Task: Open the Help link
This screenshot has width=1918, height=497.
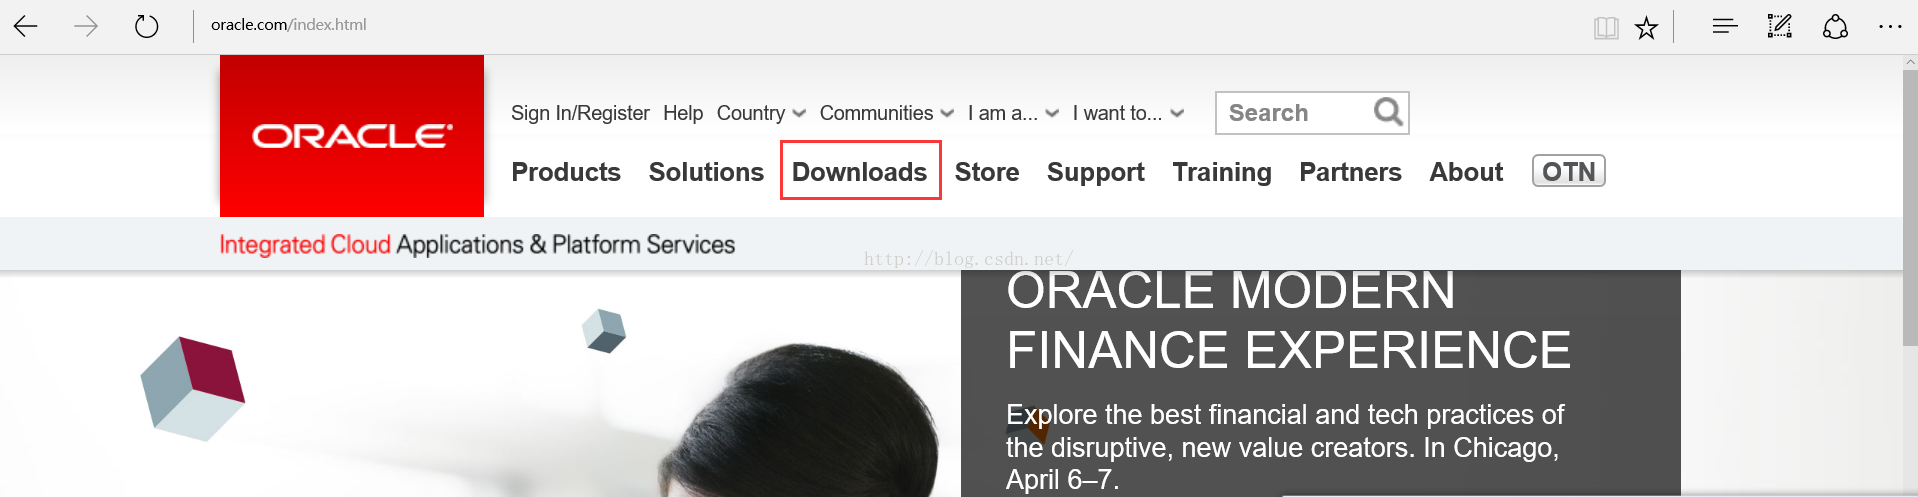Action: pyautogui.click(x=683, y=113)
